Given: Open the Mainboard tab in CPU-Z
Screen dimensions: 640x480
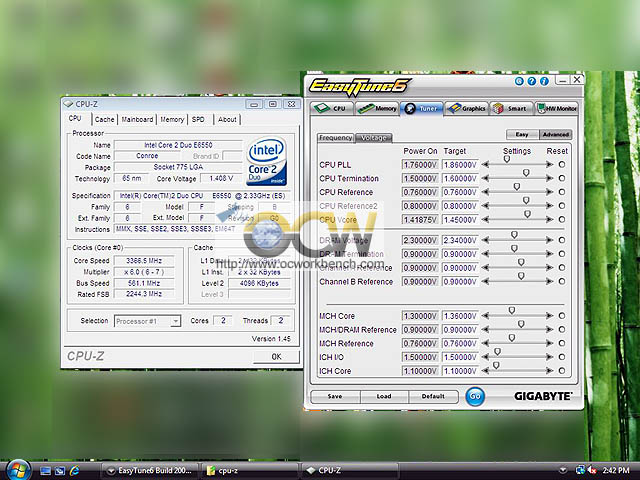Looking at the screenshot, I should click(137, 119).
